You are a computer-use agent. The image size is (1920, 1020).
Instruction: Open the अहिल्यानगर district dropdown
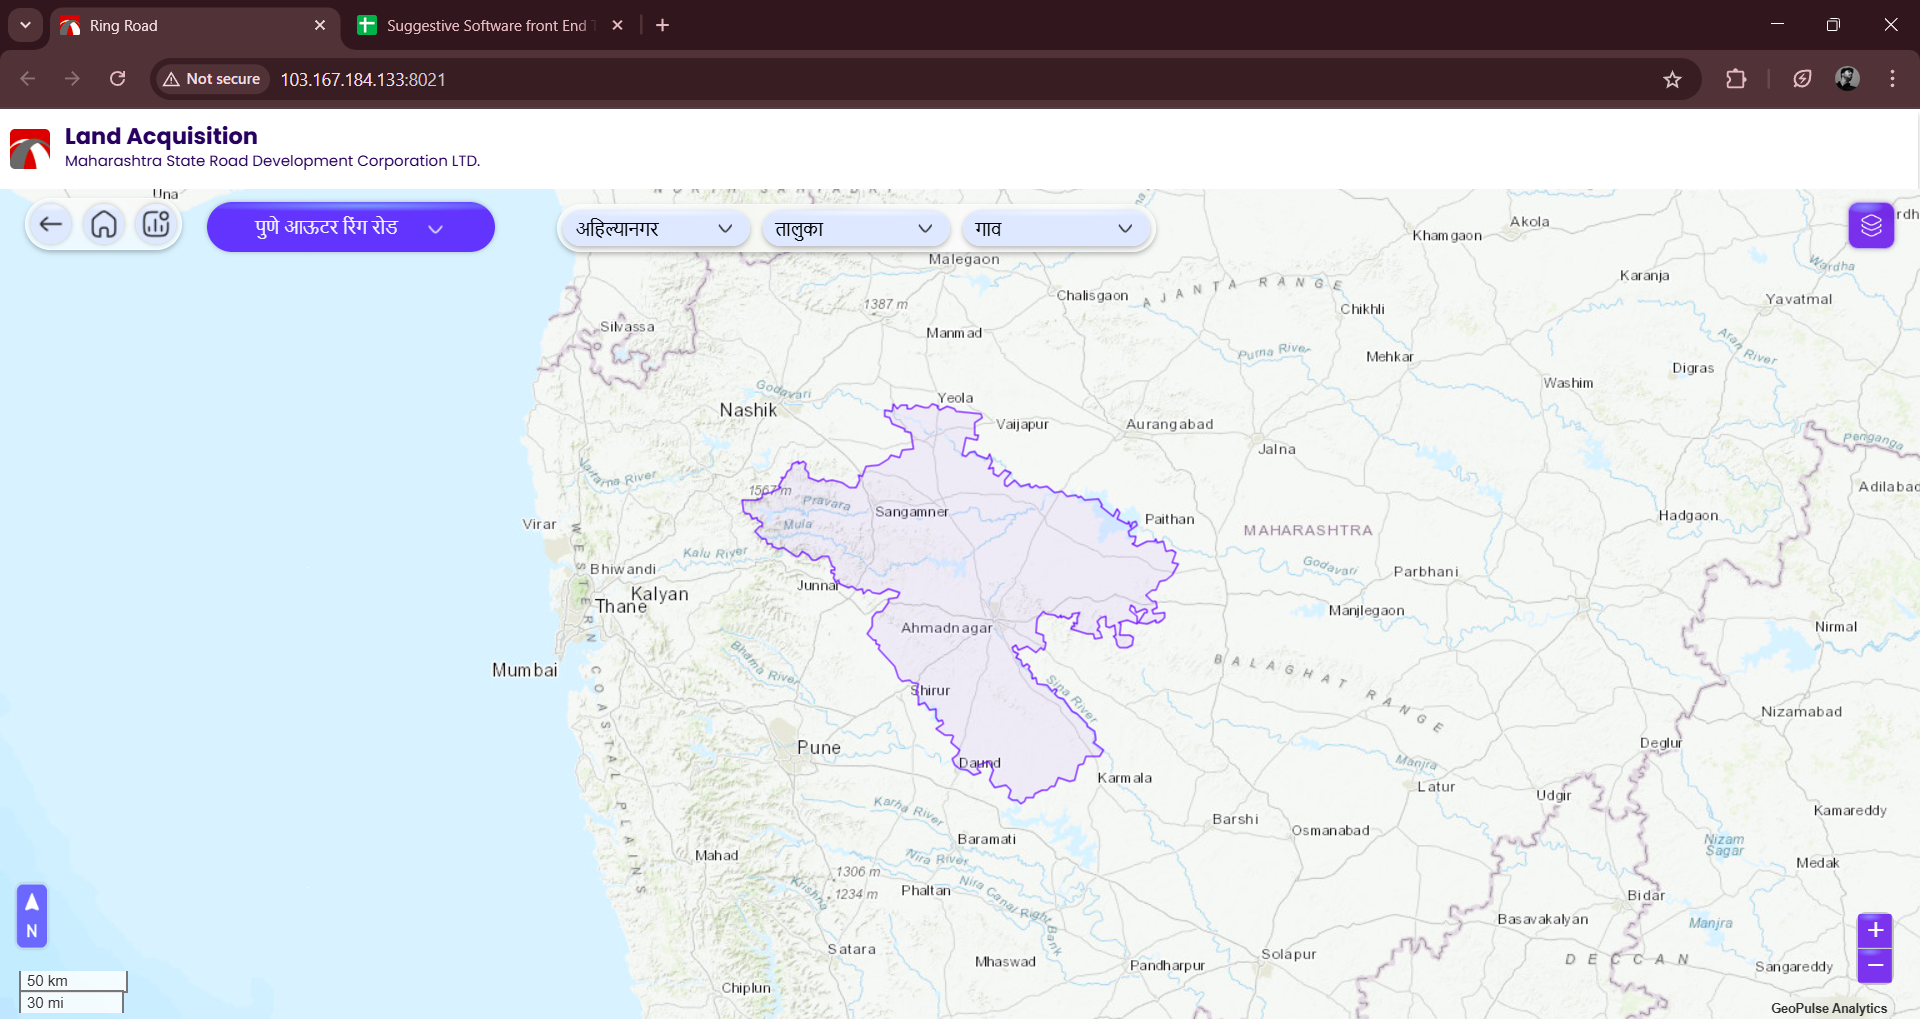654,229
